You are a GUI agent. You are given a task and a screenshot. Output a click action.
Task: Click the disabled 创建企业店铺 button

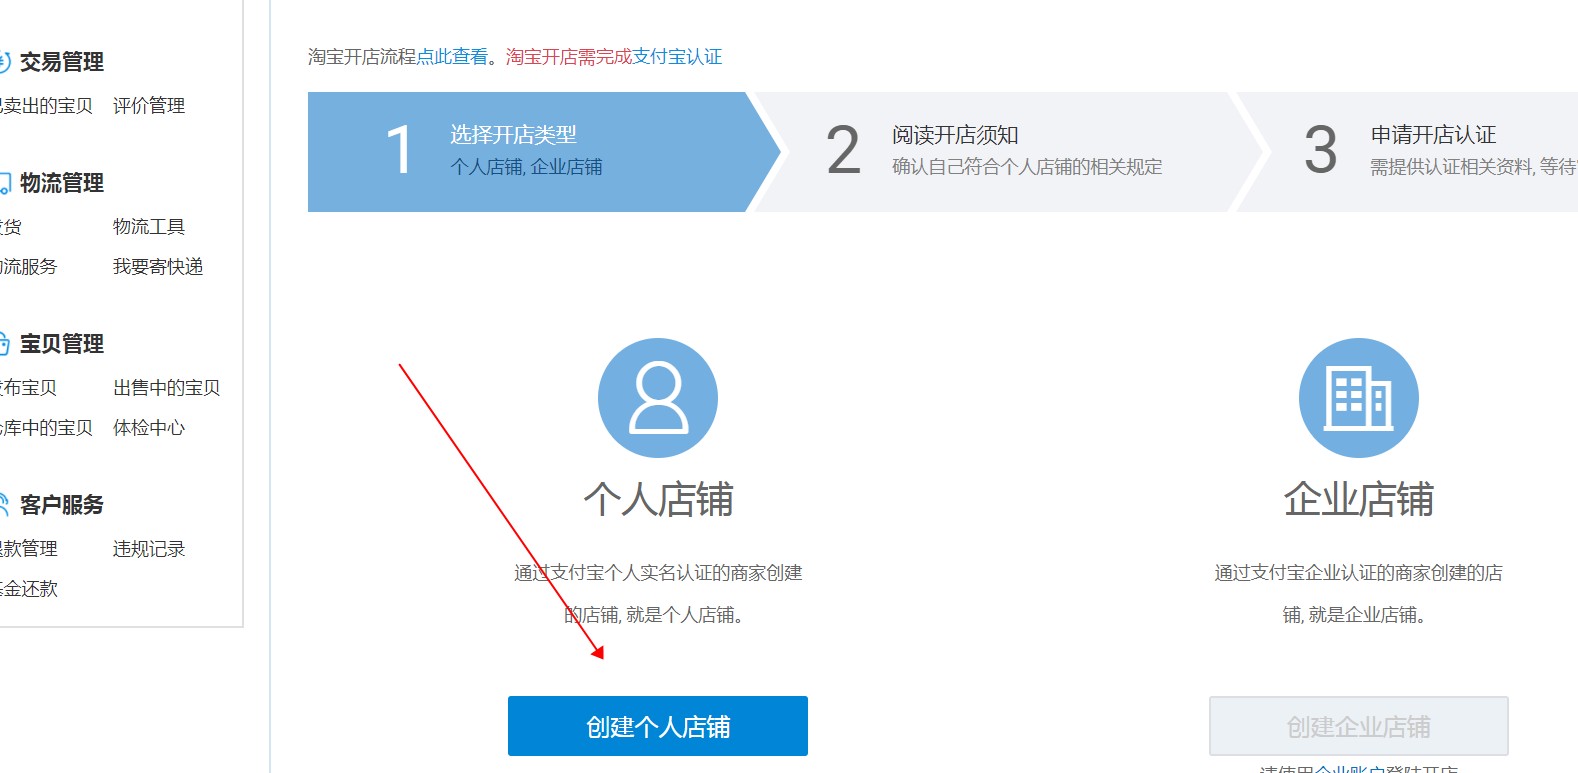[x=1358, y=726]
